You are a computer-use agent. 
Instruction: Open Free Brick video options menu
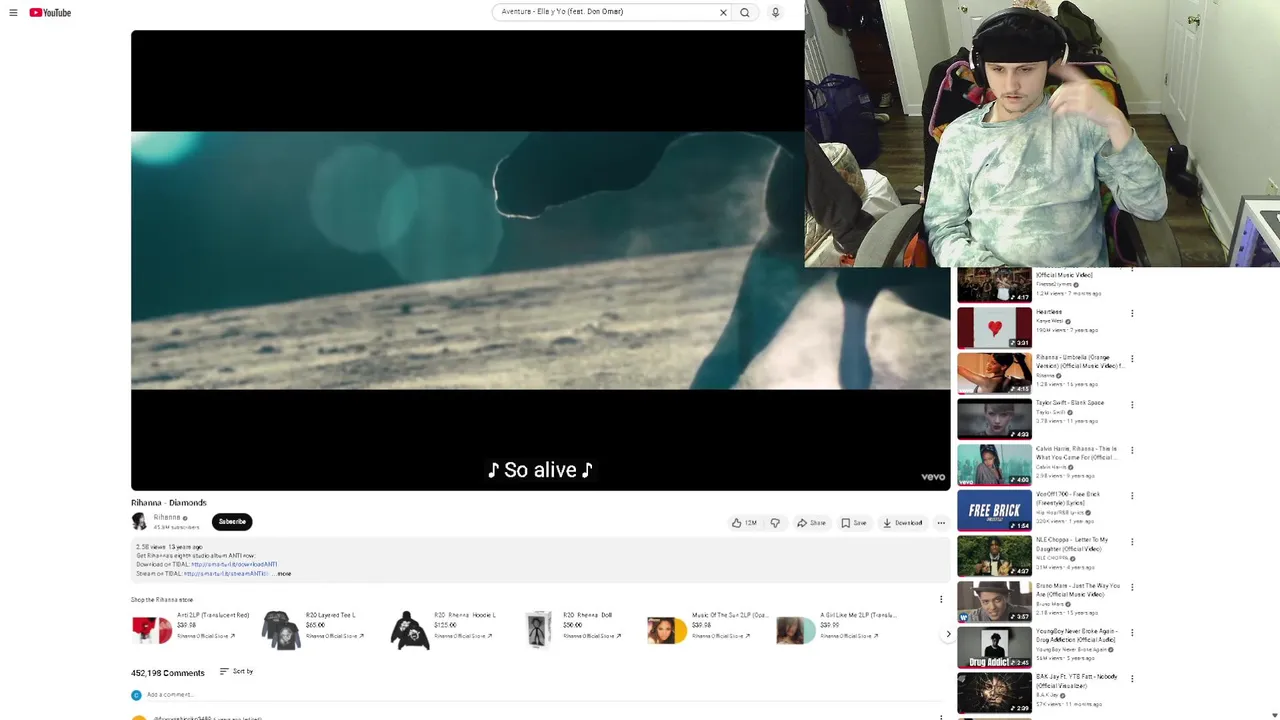tap(1132, 496)
